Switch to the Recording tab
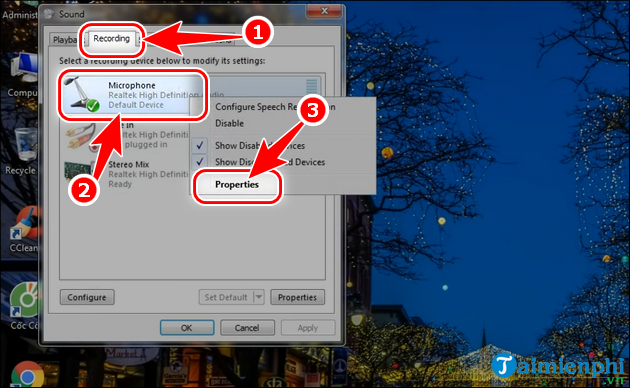The image size is (630, 388). 111,39
